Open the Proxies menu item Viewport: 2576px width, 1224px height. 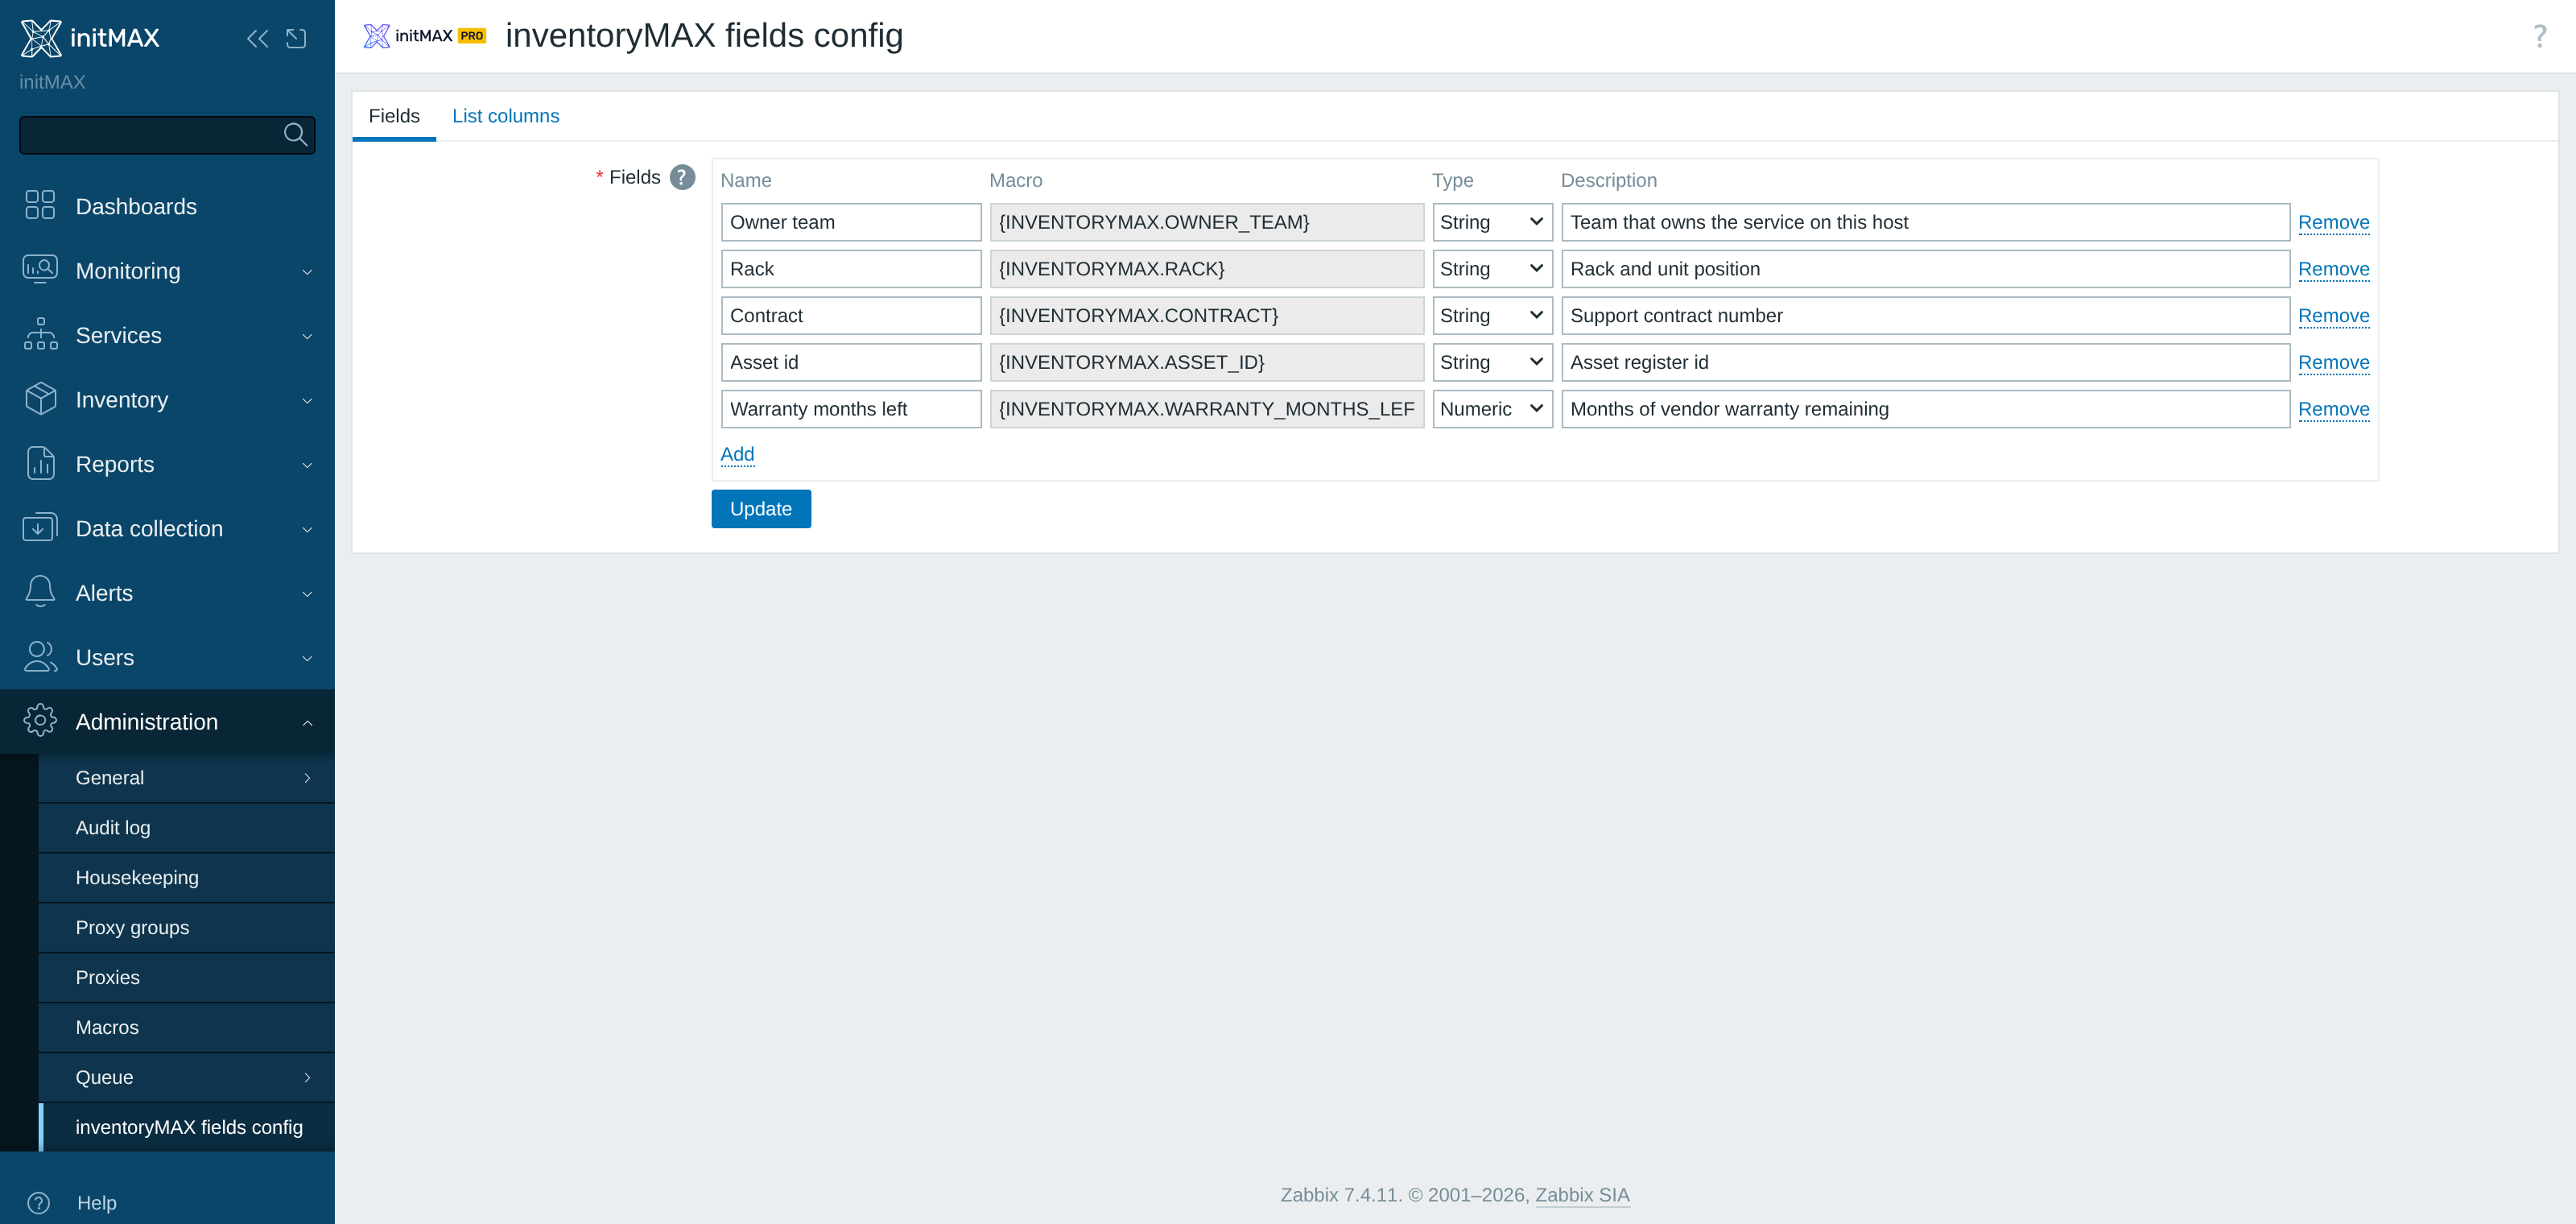[186, 977]
